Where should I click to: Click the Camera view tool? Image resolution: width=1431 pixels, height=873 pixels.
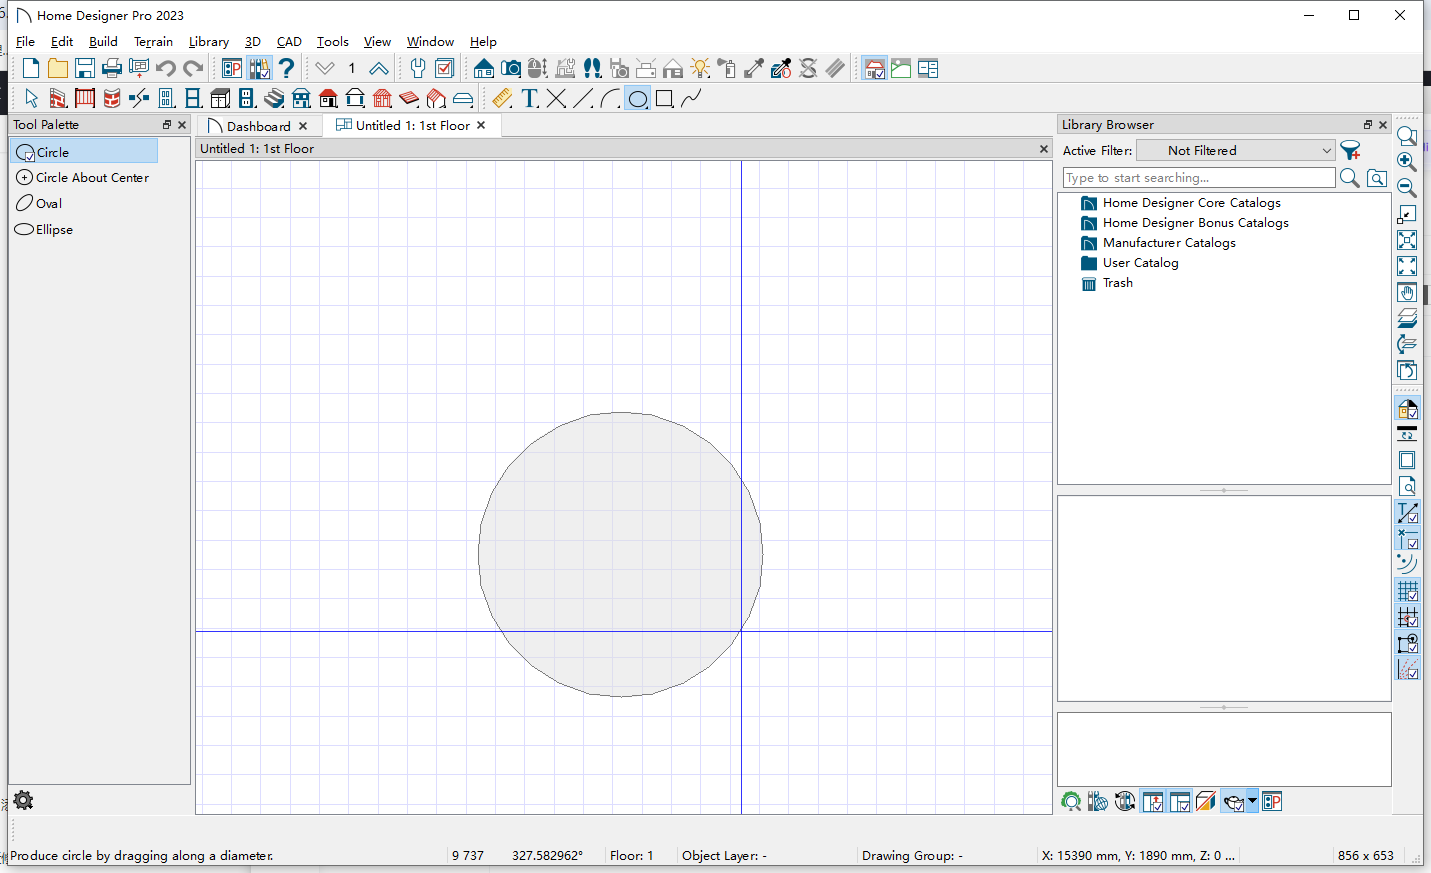click(511, 68)
